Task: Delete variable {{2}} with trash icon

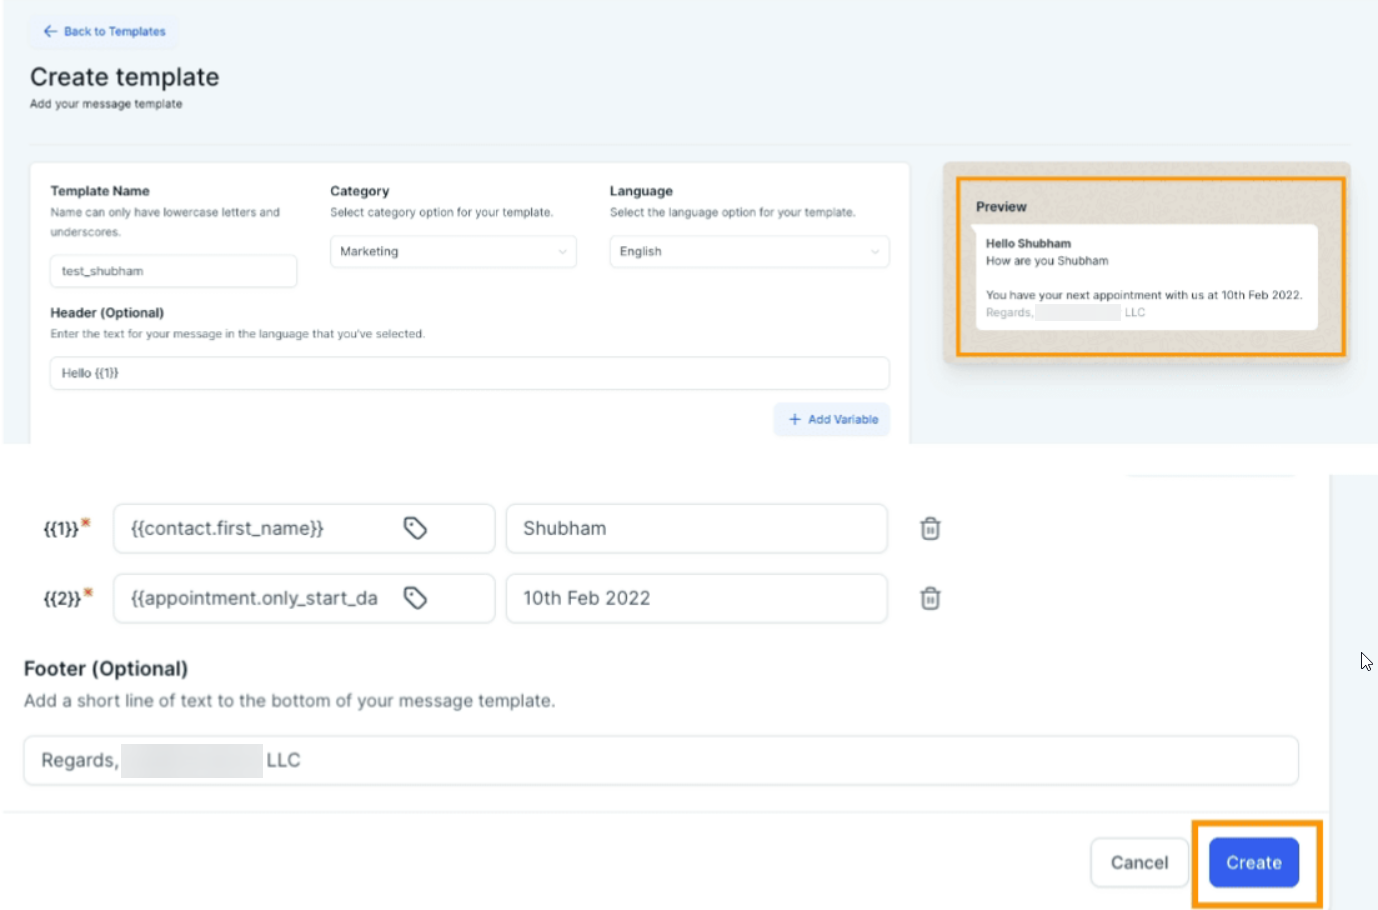Action: coord(930,598)
